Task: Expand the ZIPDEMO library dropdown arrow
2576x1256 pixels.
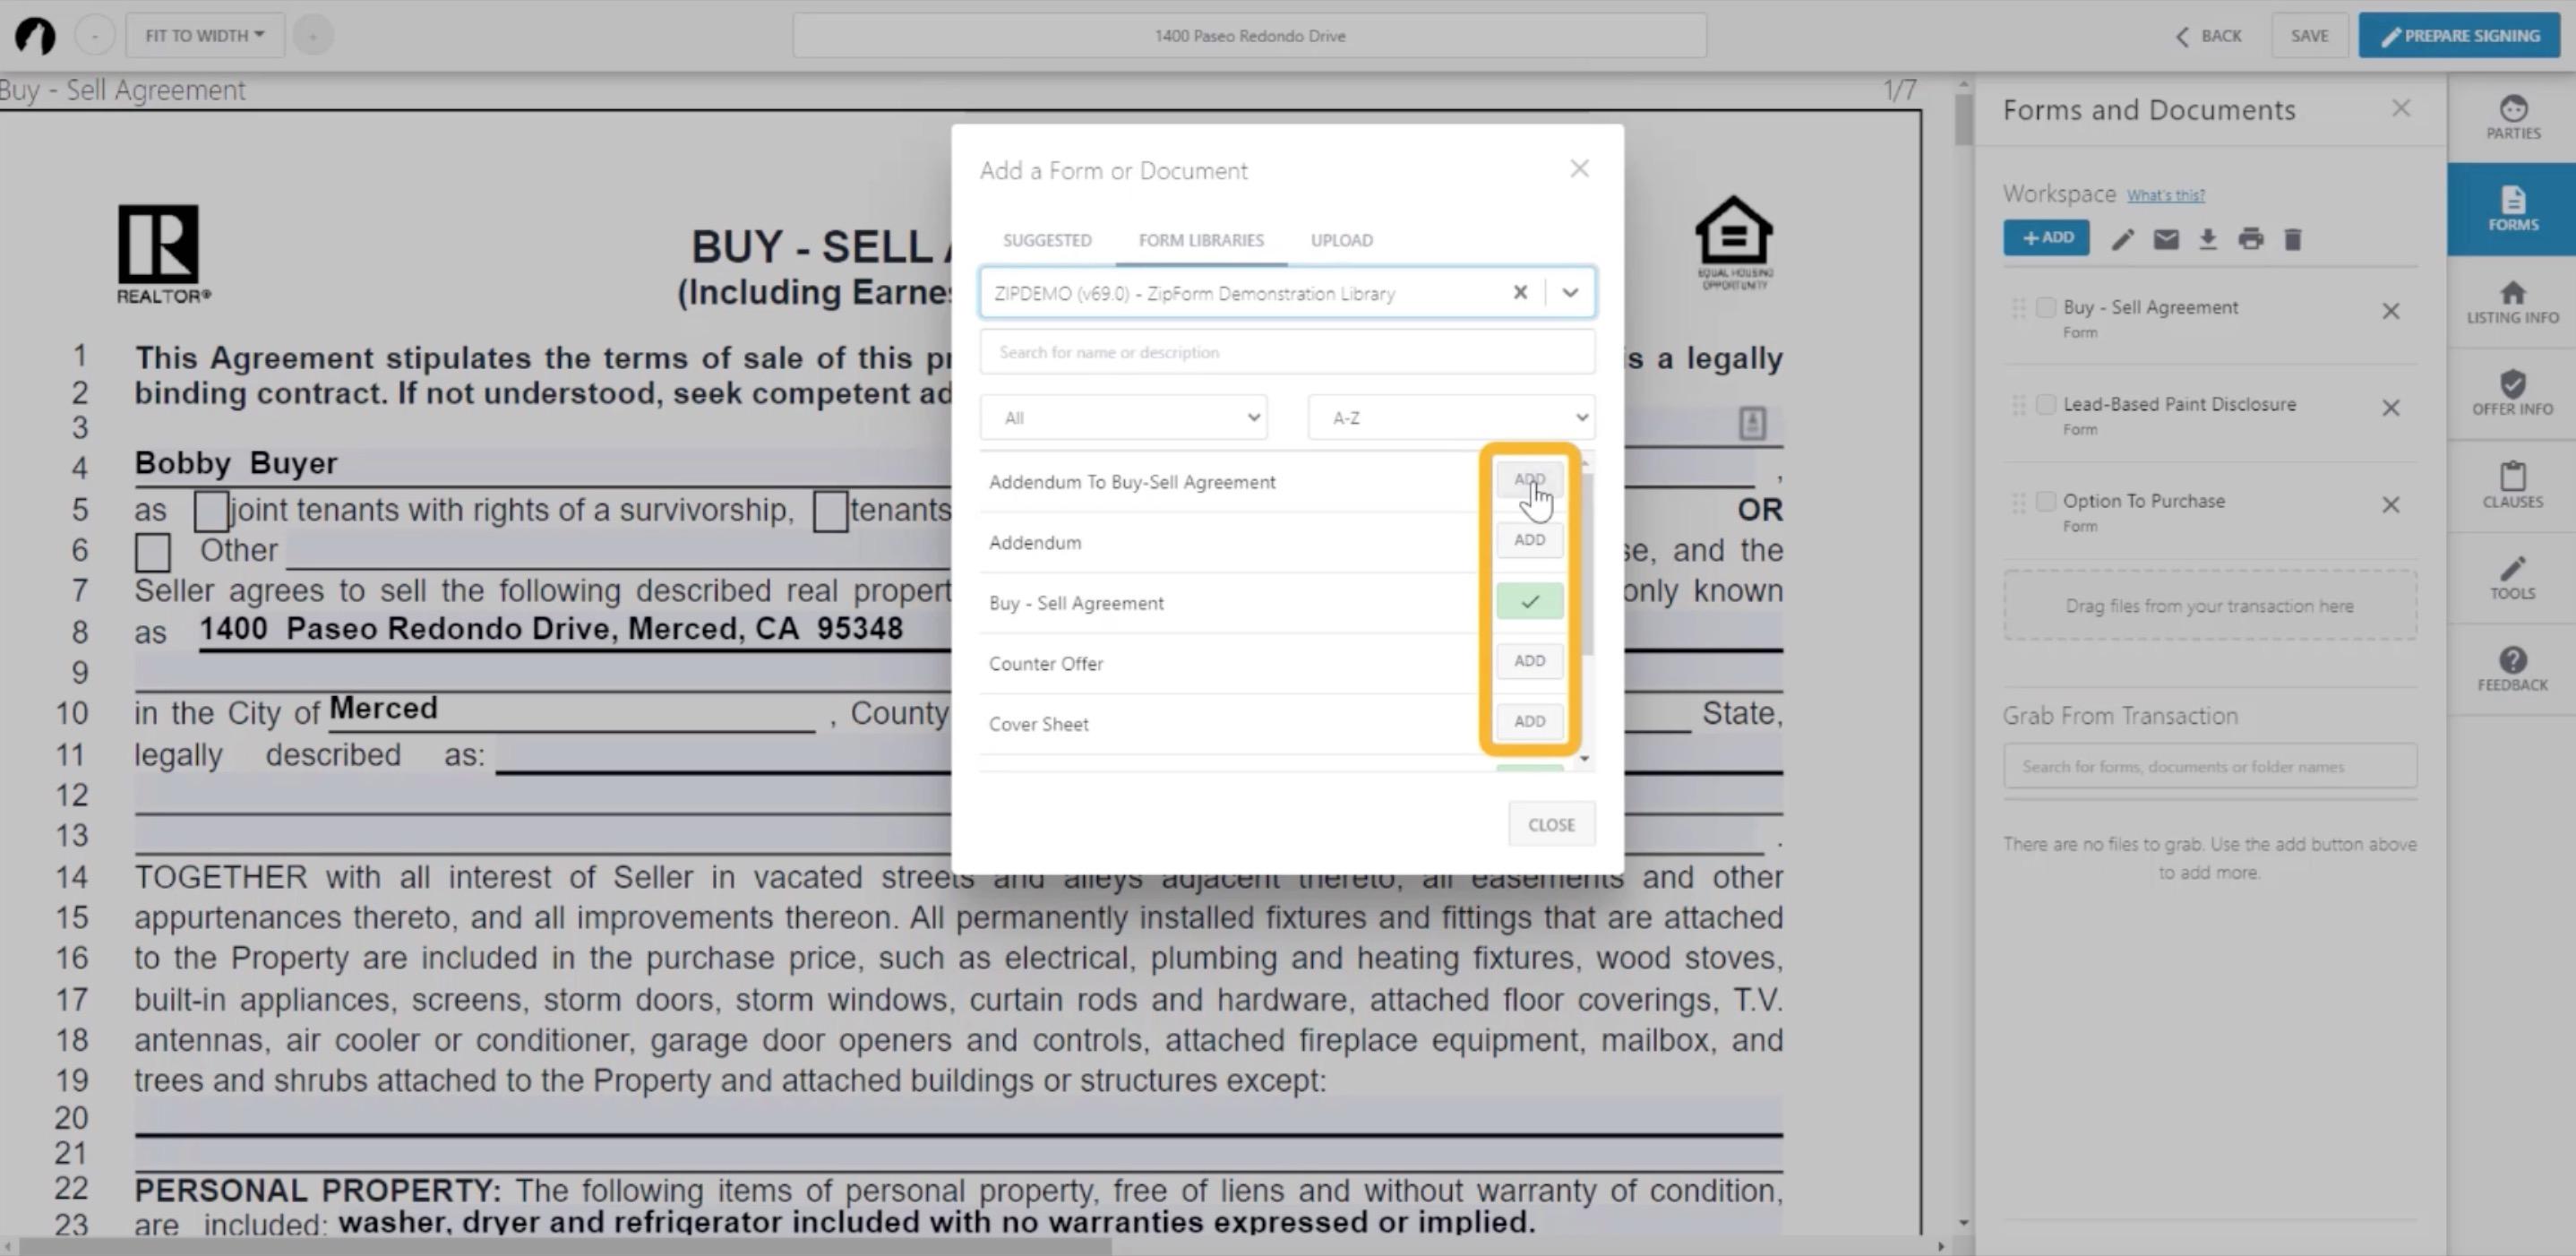Action: tap(1570, 293)
